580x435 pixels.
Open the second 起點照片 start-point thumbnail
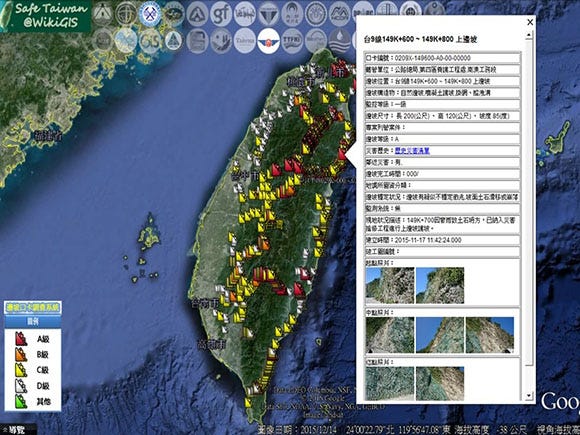pyautogui.click(x=440, y=286)
